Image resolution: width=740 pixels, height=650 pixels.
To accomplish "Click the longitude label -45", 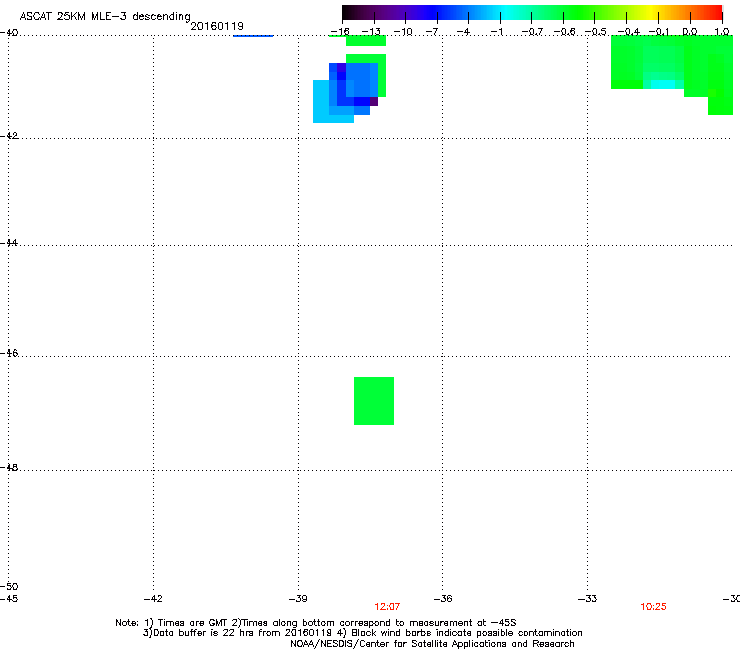I will pyautogui.click(x=9, y=599).
